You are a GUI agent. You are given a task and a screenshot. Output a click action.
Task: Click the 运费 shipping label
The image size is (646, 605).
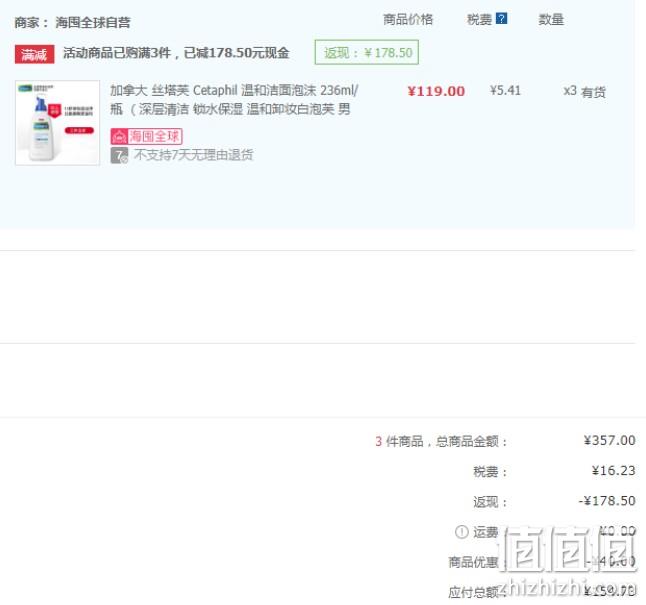[x=485, y=532]
